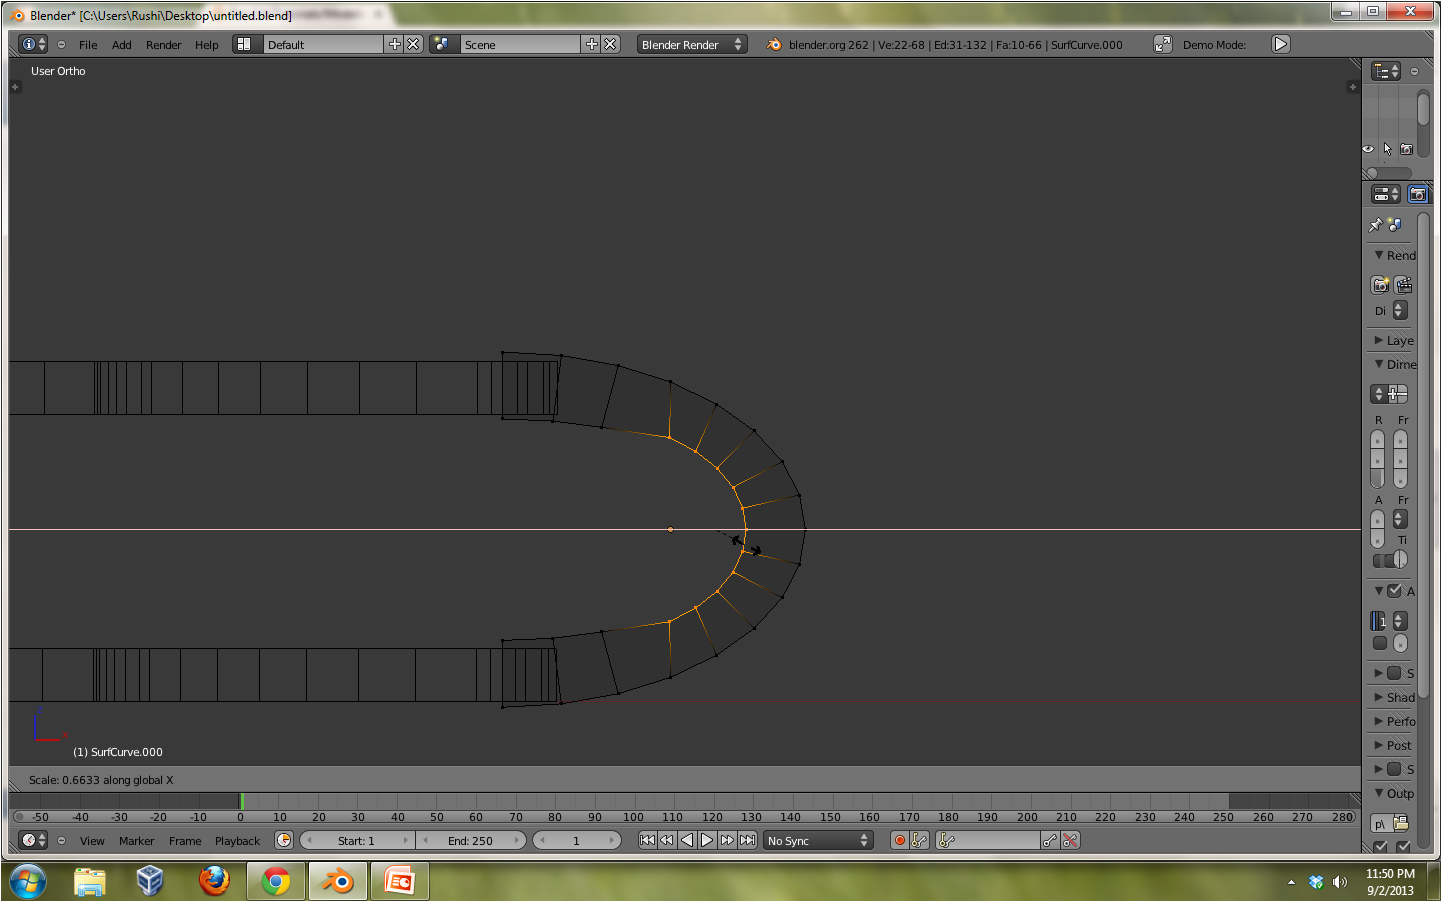Jump to previous keyframe
This screenshot has width=1442, height=902.
667,840
